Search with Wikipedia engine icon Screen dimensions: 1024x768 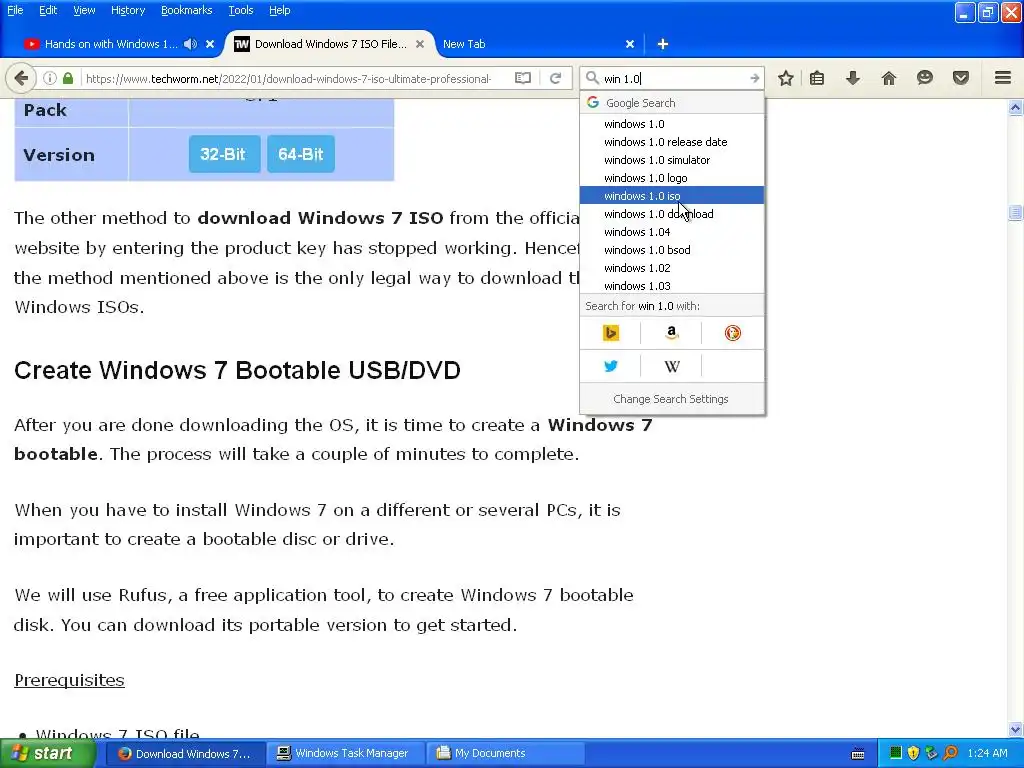pyautogui.click(x=671, y=366)
